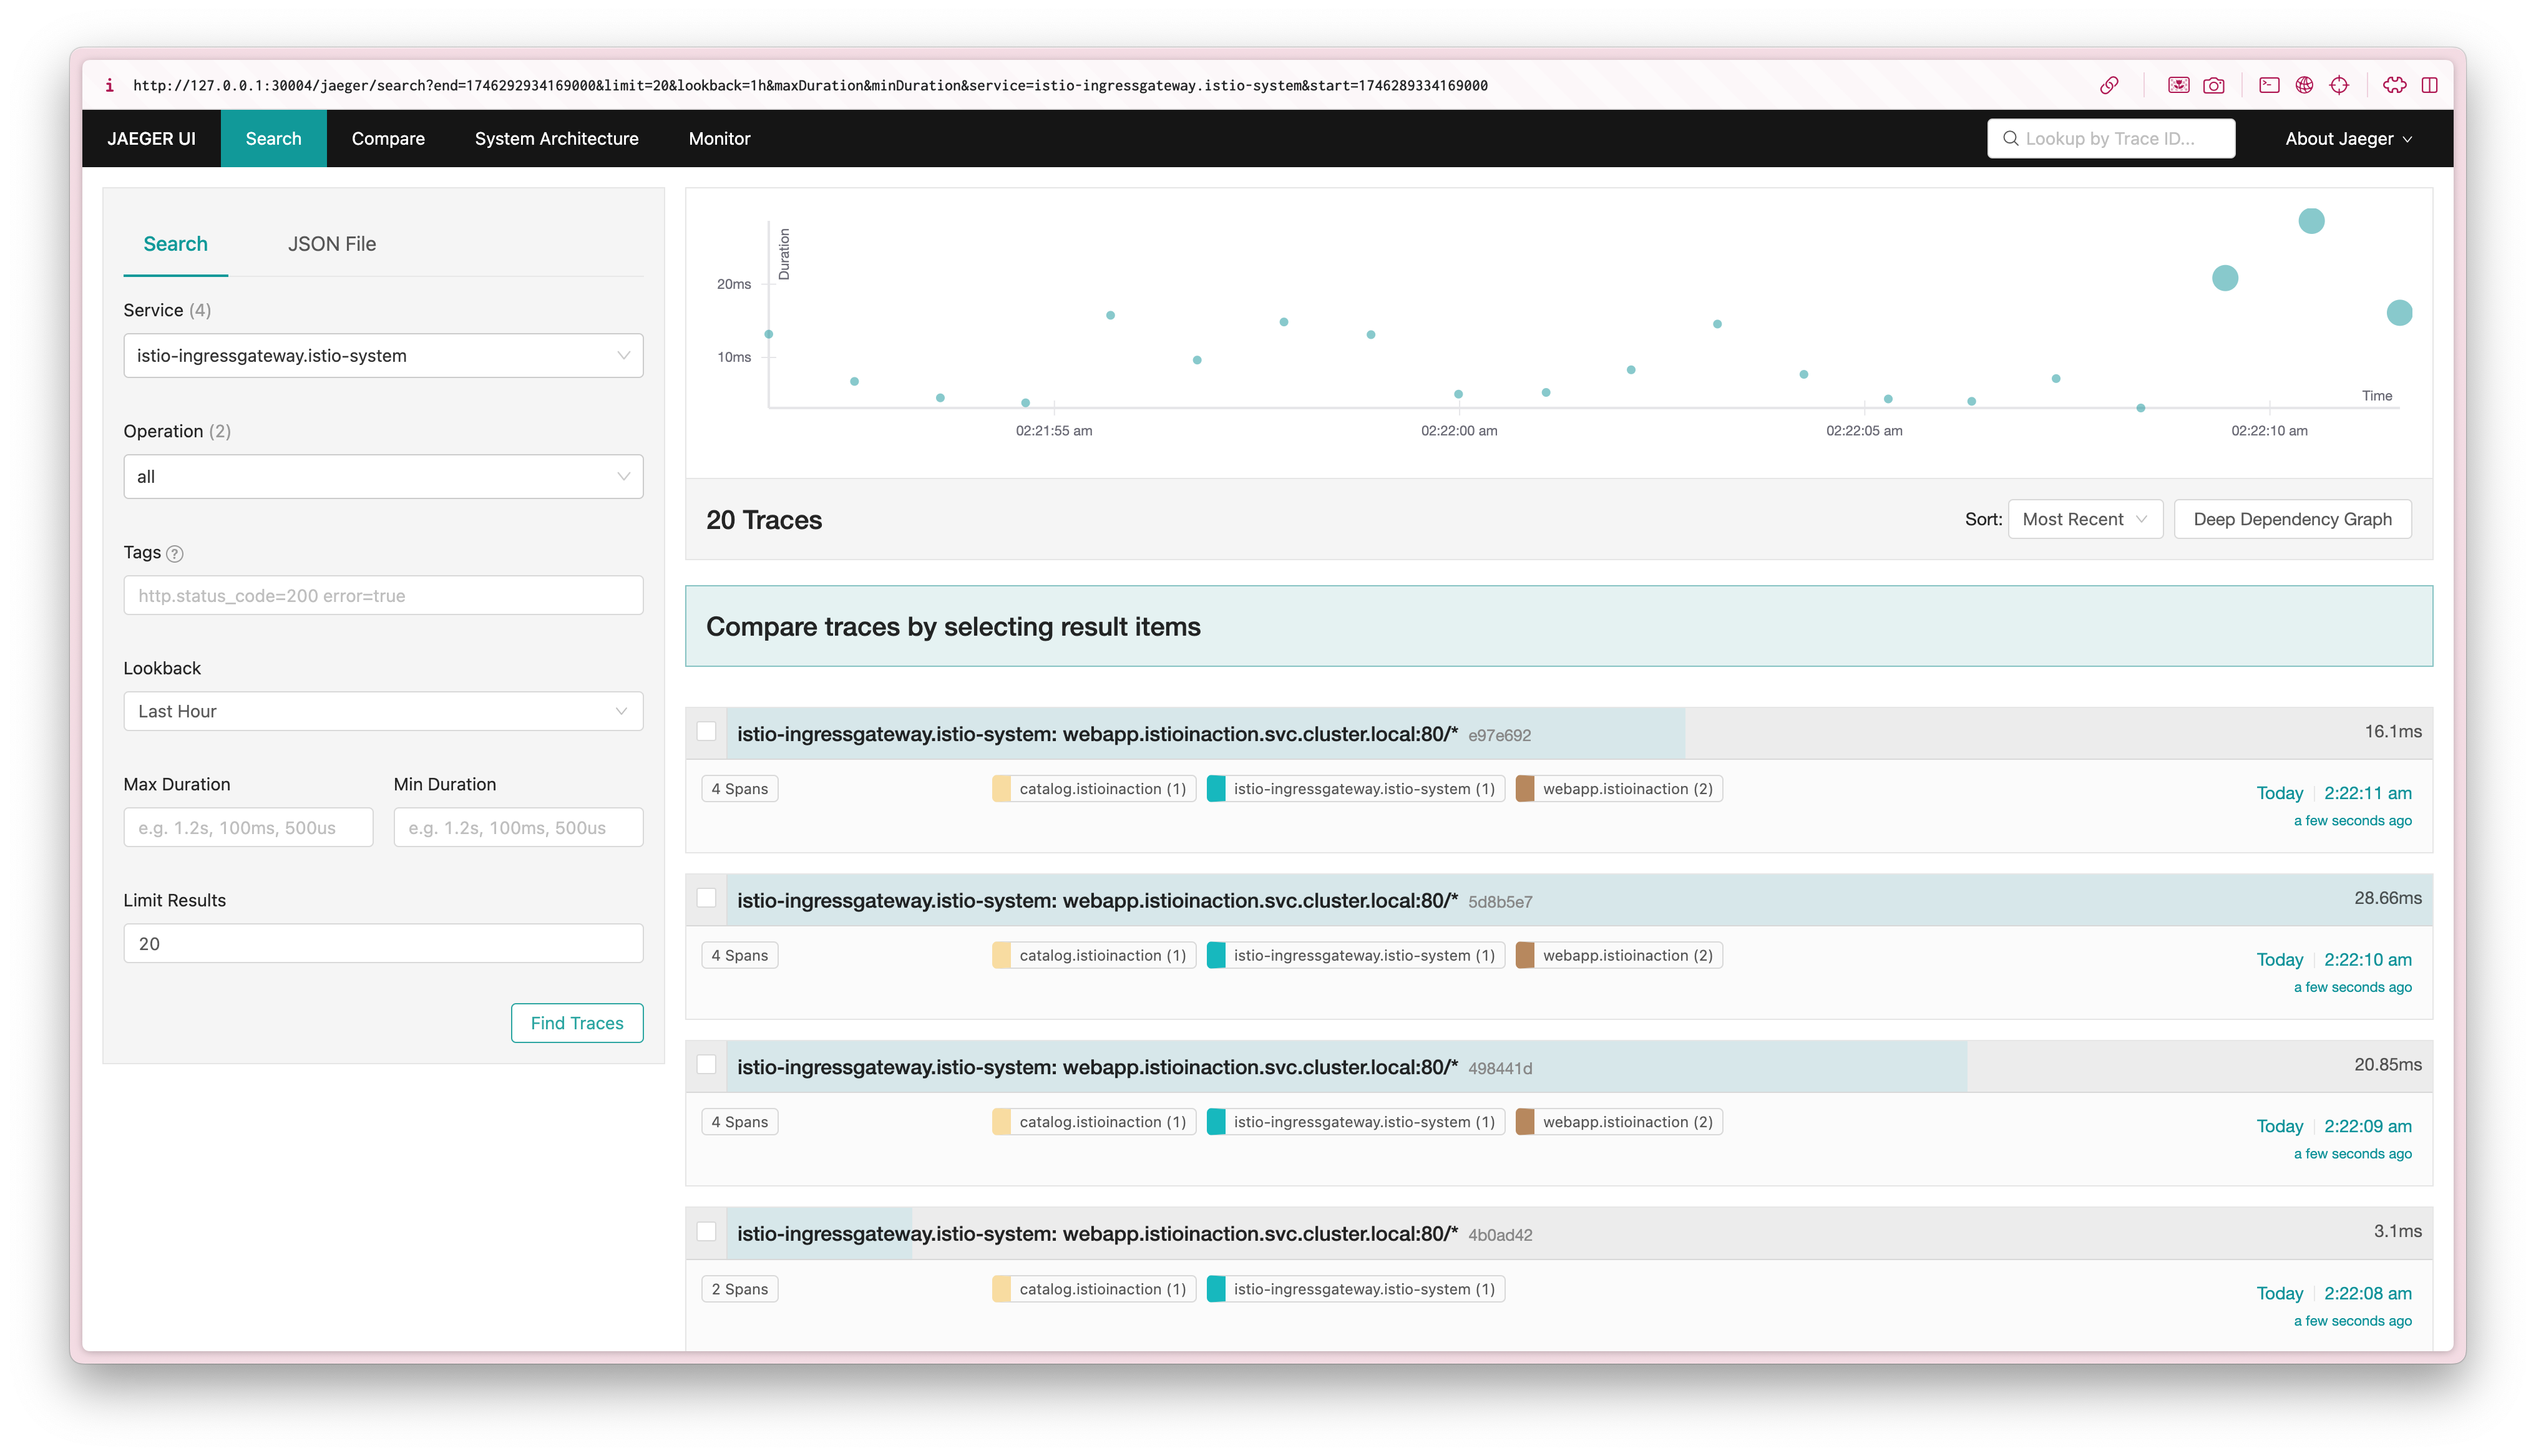Image resolution: width=2536 pixels, height=1456 pixels.
Task: Switch to the JSON File tab
Action: click(x=332, y=244)
